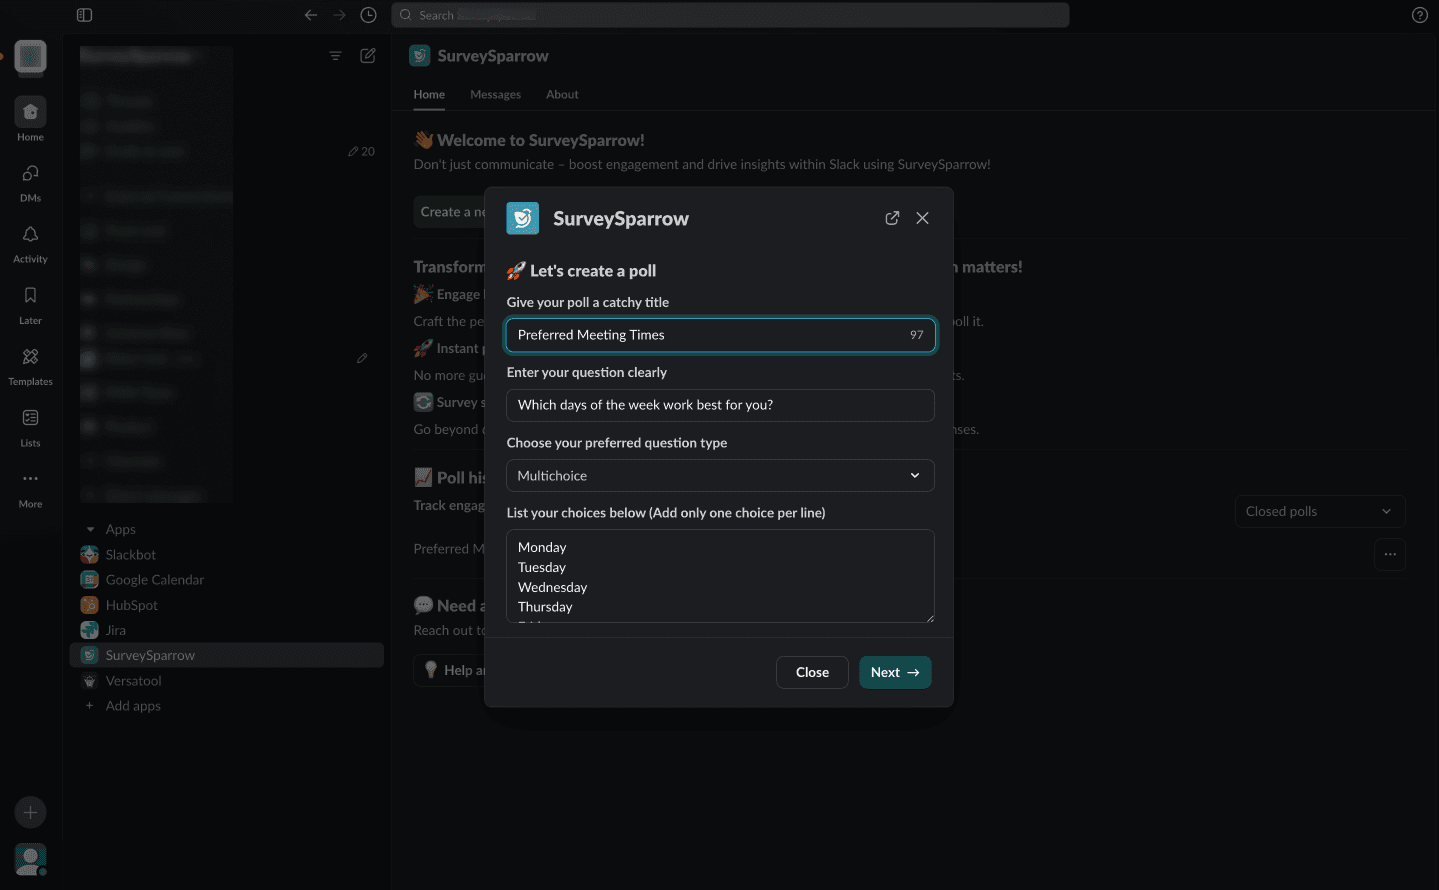Open the Closed polls filter dropdown
1439x890 pixels.
click(1319, 511)
